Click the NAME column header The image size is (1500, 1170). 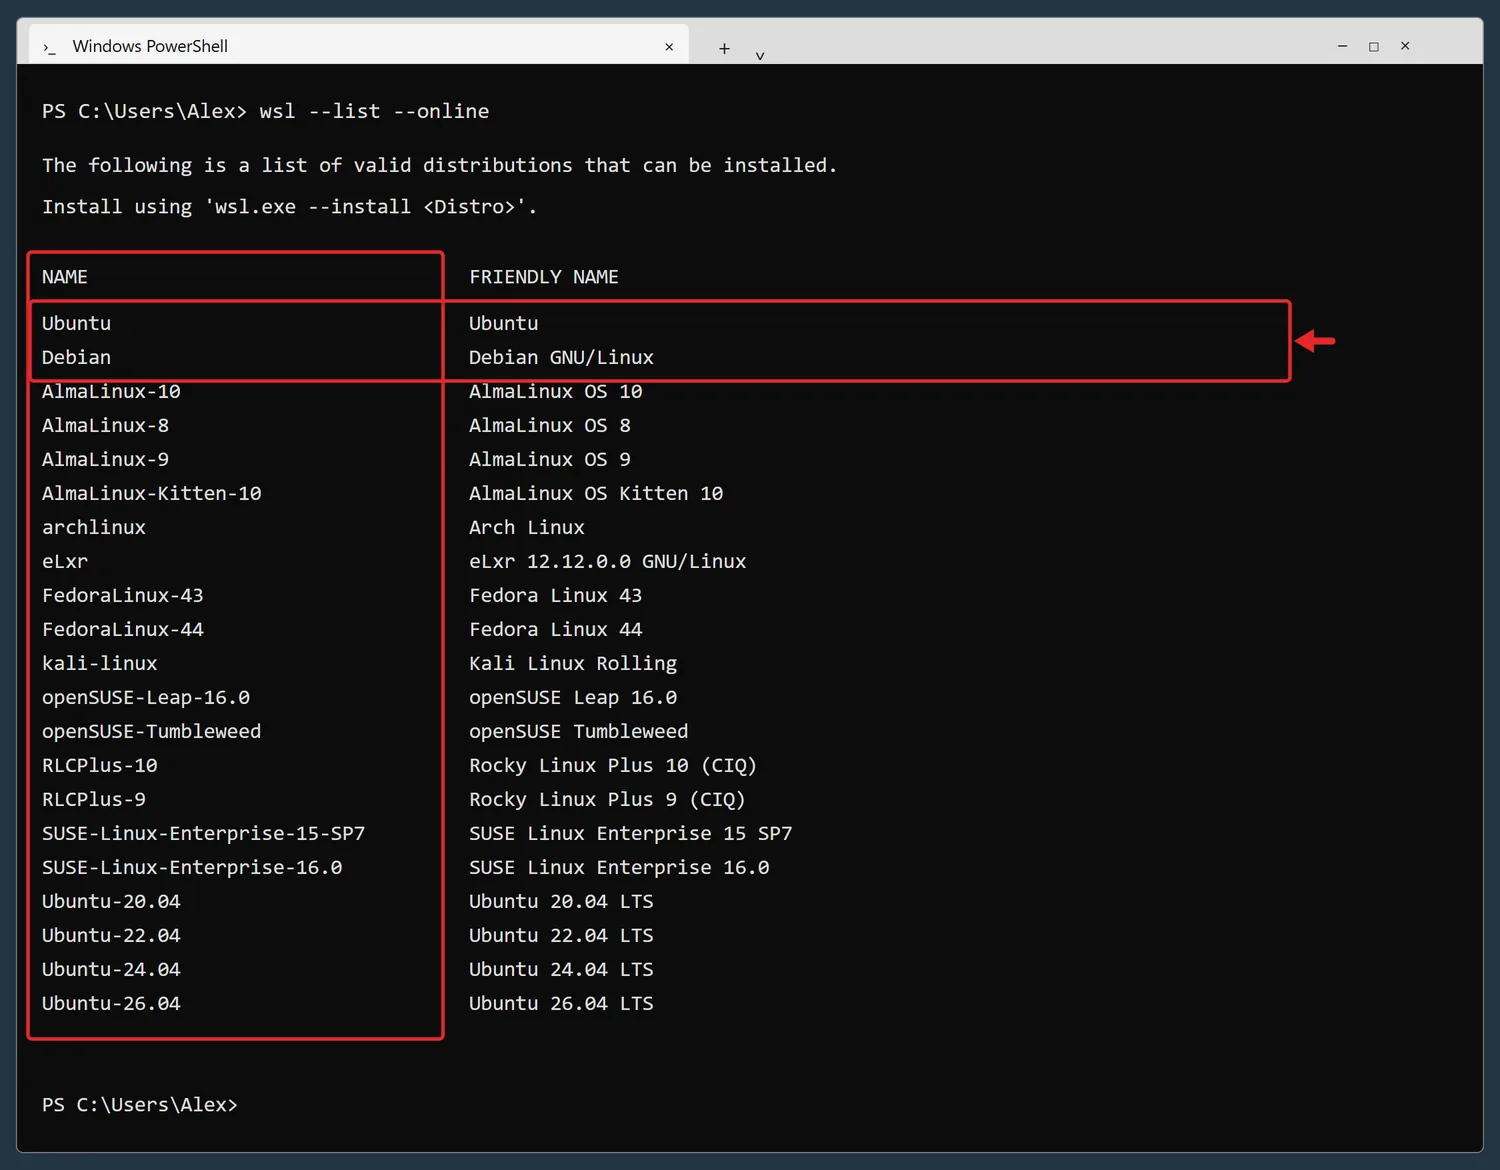pyautogui.click(x=65, y=277)
